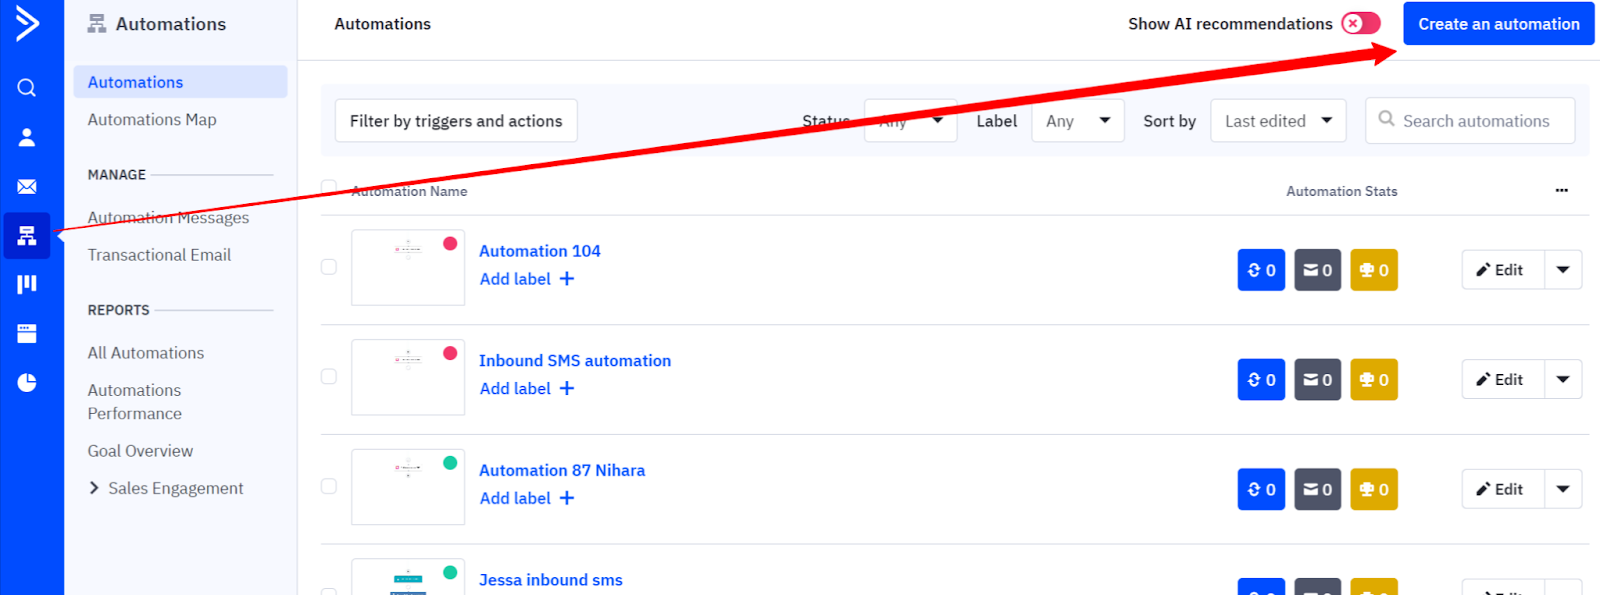Open Transactional Email menu item
This screenshot has width=1600, height=595.
point(159,255)
